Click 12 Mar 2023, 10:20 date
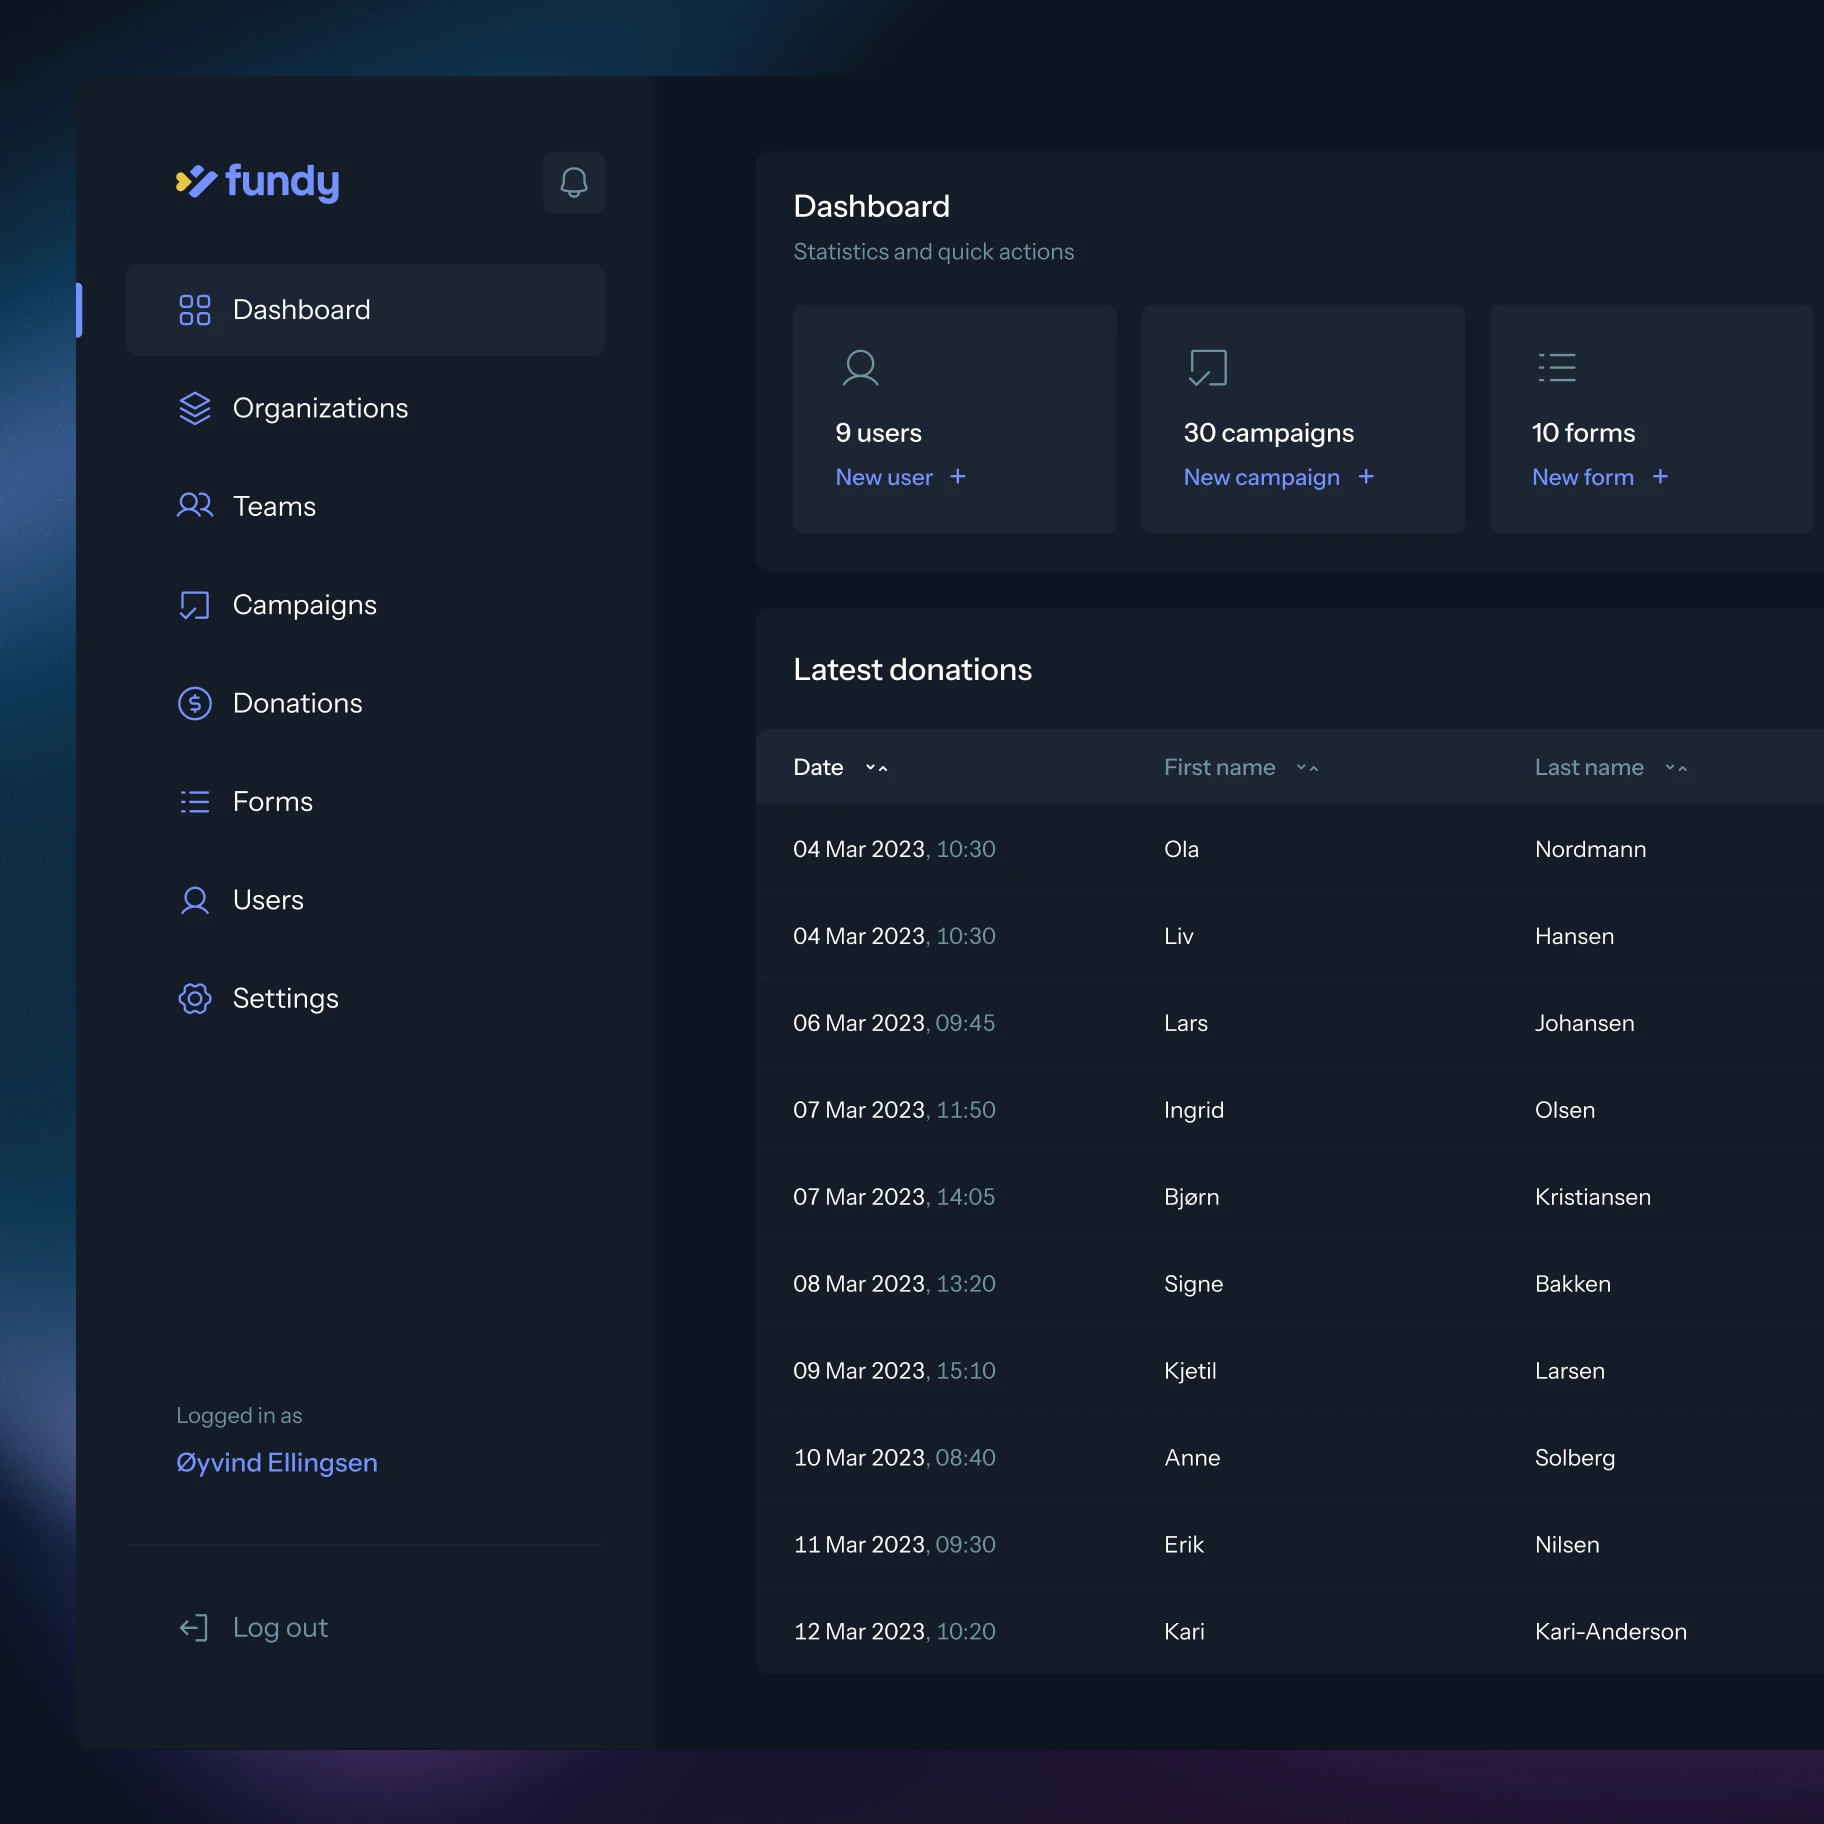The height and width of the screenshot is (1824, 1824). (x=894, y=1632)
